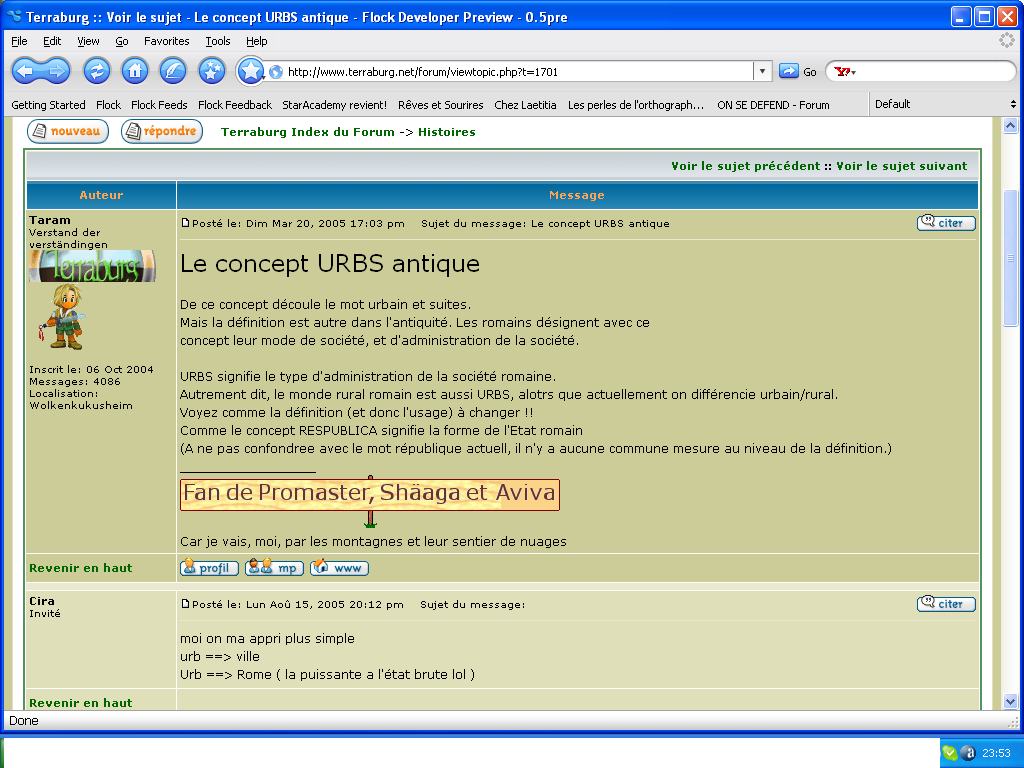Click the green tray icon in taskbar
The width and height of the screenshot is (1024, 768).
[950, 753]
